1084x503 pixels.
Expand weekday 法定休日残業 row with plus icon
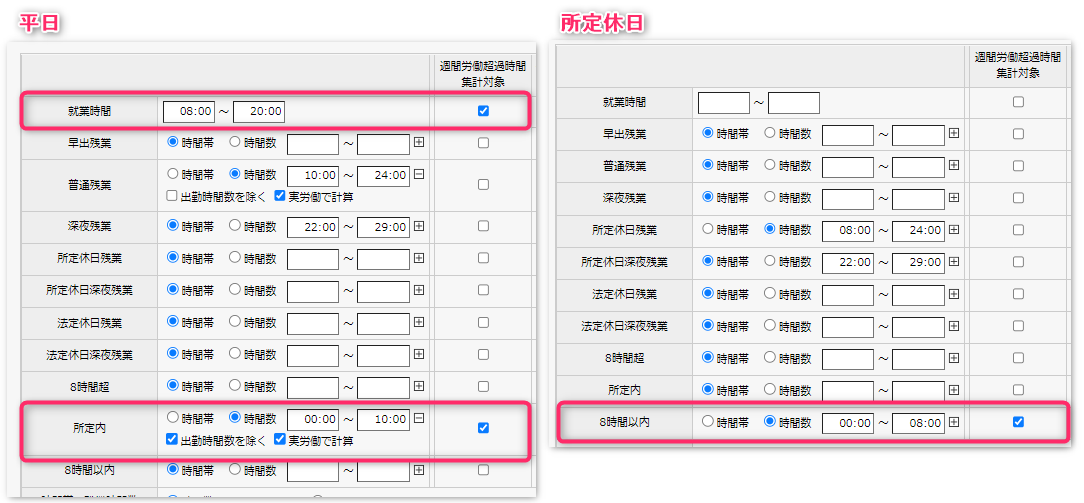pyautogui.click(x=419, y=322)
